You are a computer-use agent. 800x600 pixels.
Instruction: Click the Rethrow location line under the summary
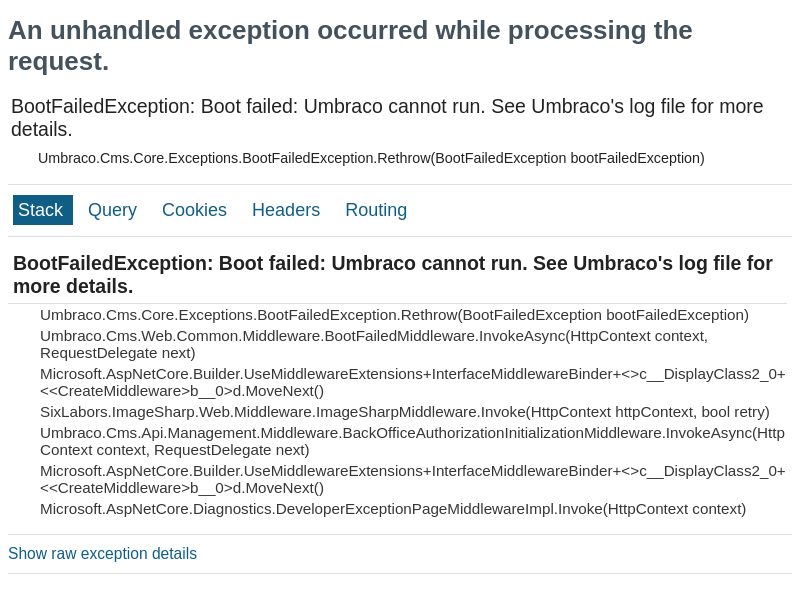point(371,158)
